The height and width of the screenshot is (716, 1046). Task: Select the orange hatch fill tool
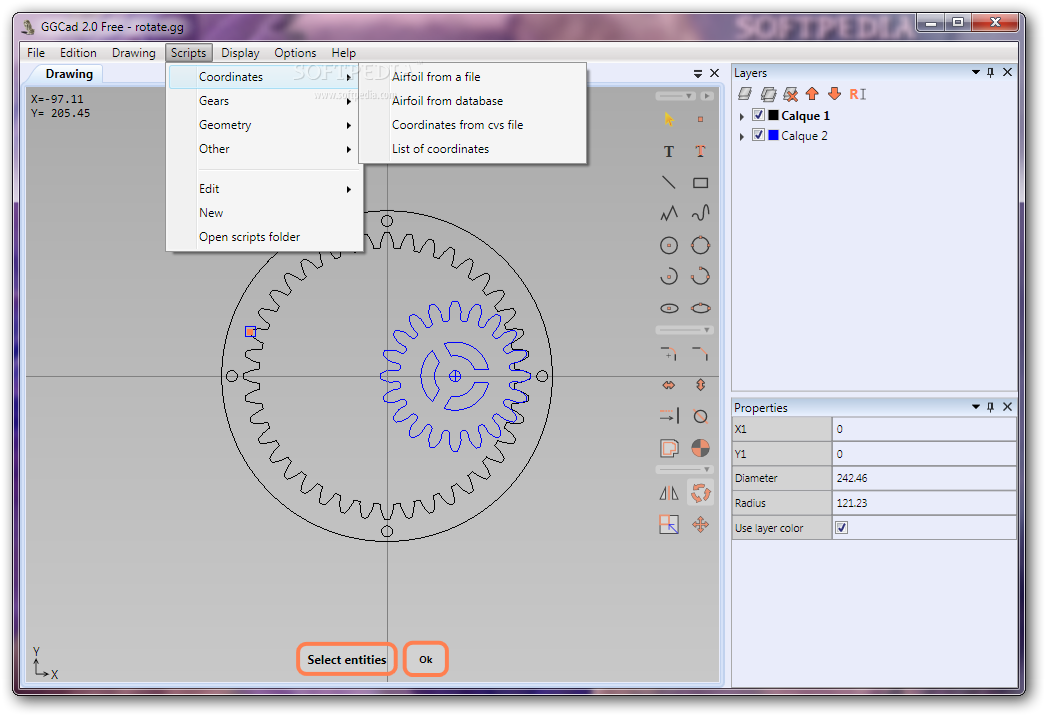tap(700, 448)
